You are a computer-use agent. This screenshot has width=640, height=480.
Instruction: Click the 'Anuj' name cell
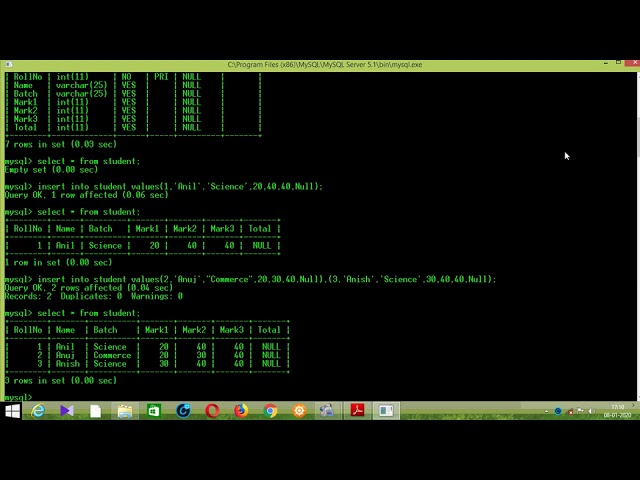[x=65, y=355]
